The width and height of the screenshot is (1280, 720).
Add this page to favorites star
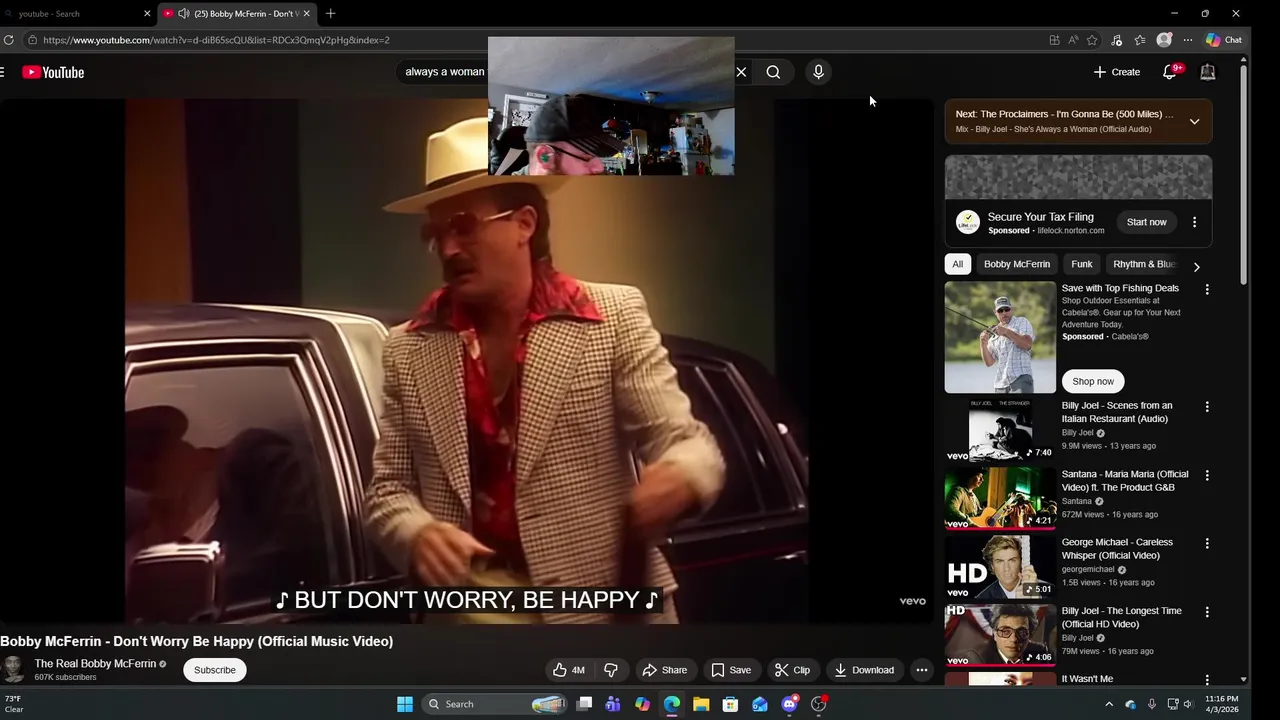pos(1092,40)
